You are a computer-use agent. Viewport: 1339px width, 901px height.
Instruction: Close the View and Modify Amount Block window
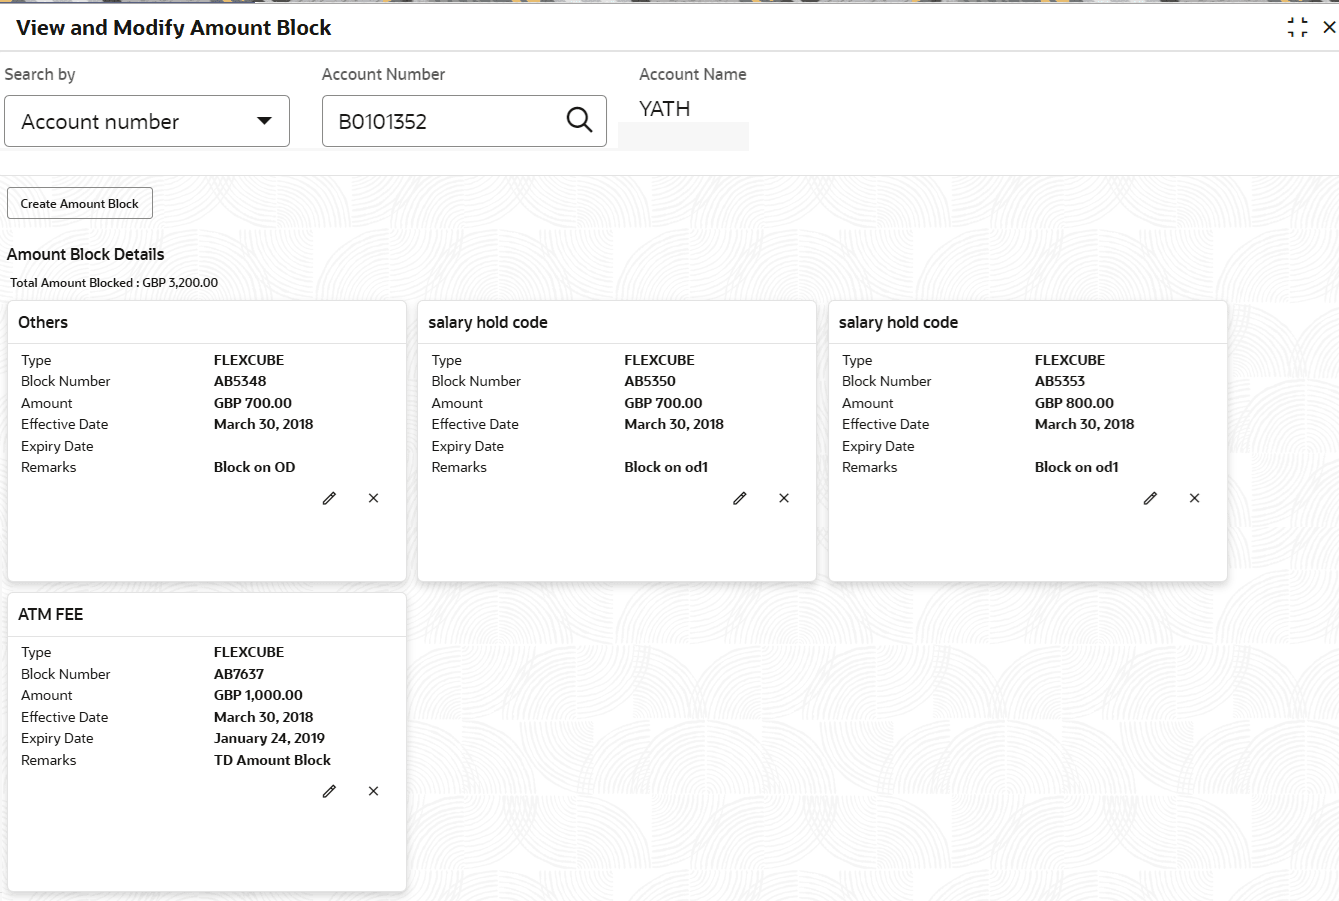pyautogui.click(x=1329, y=28)
